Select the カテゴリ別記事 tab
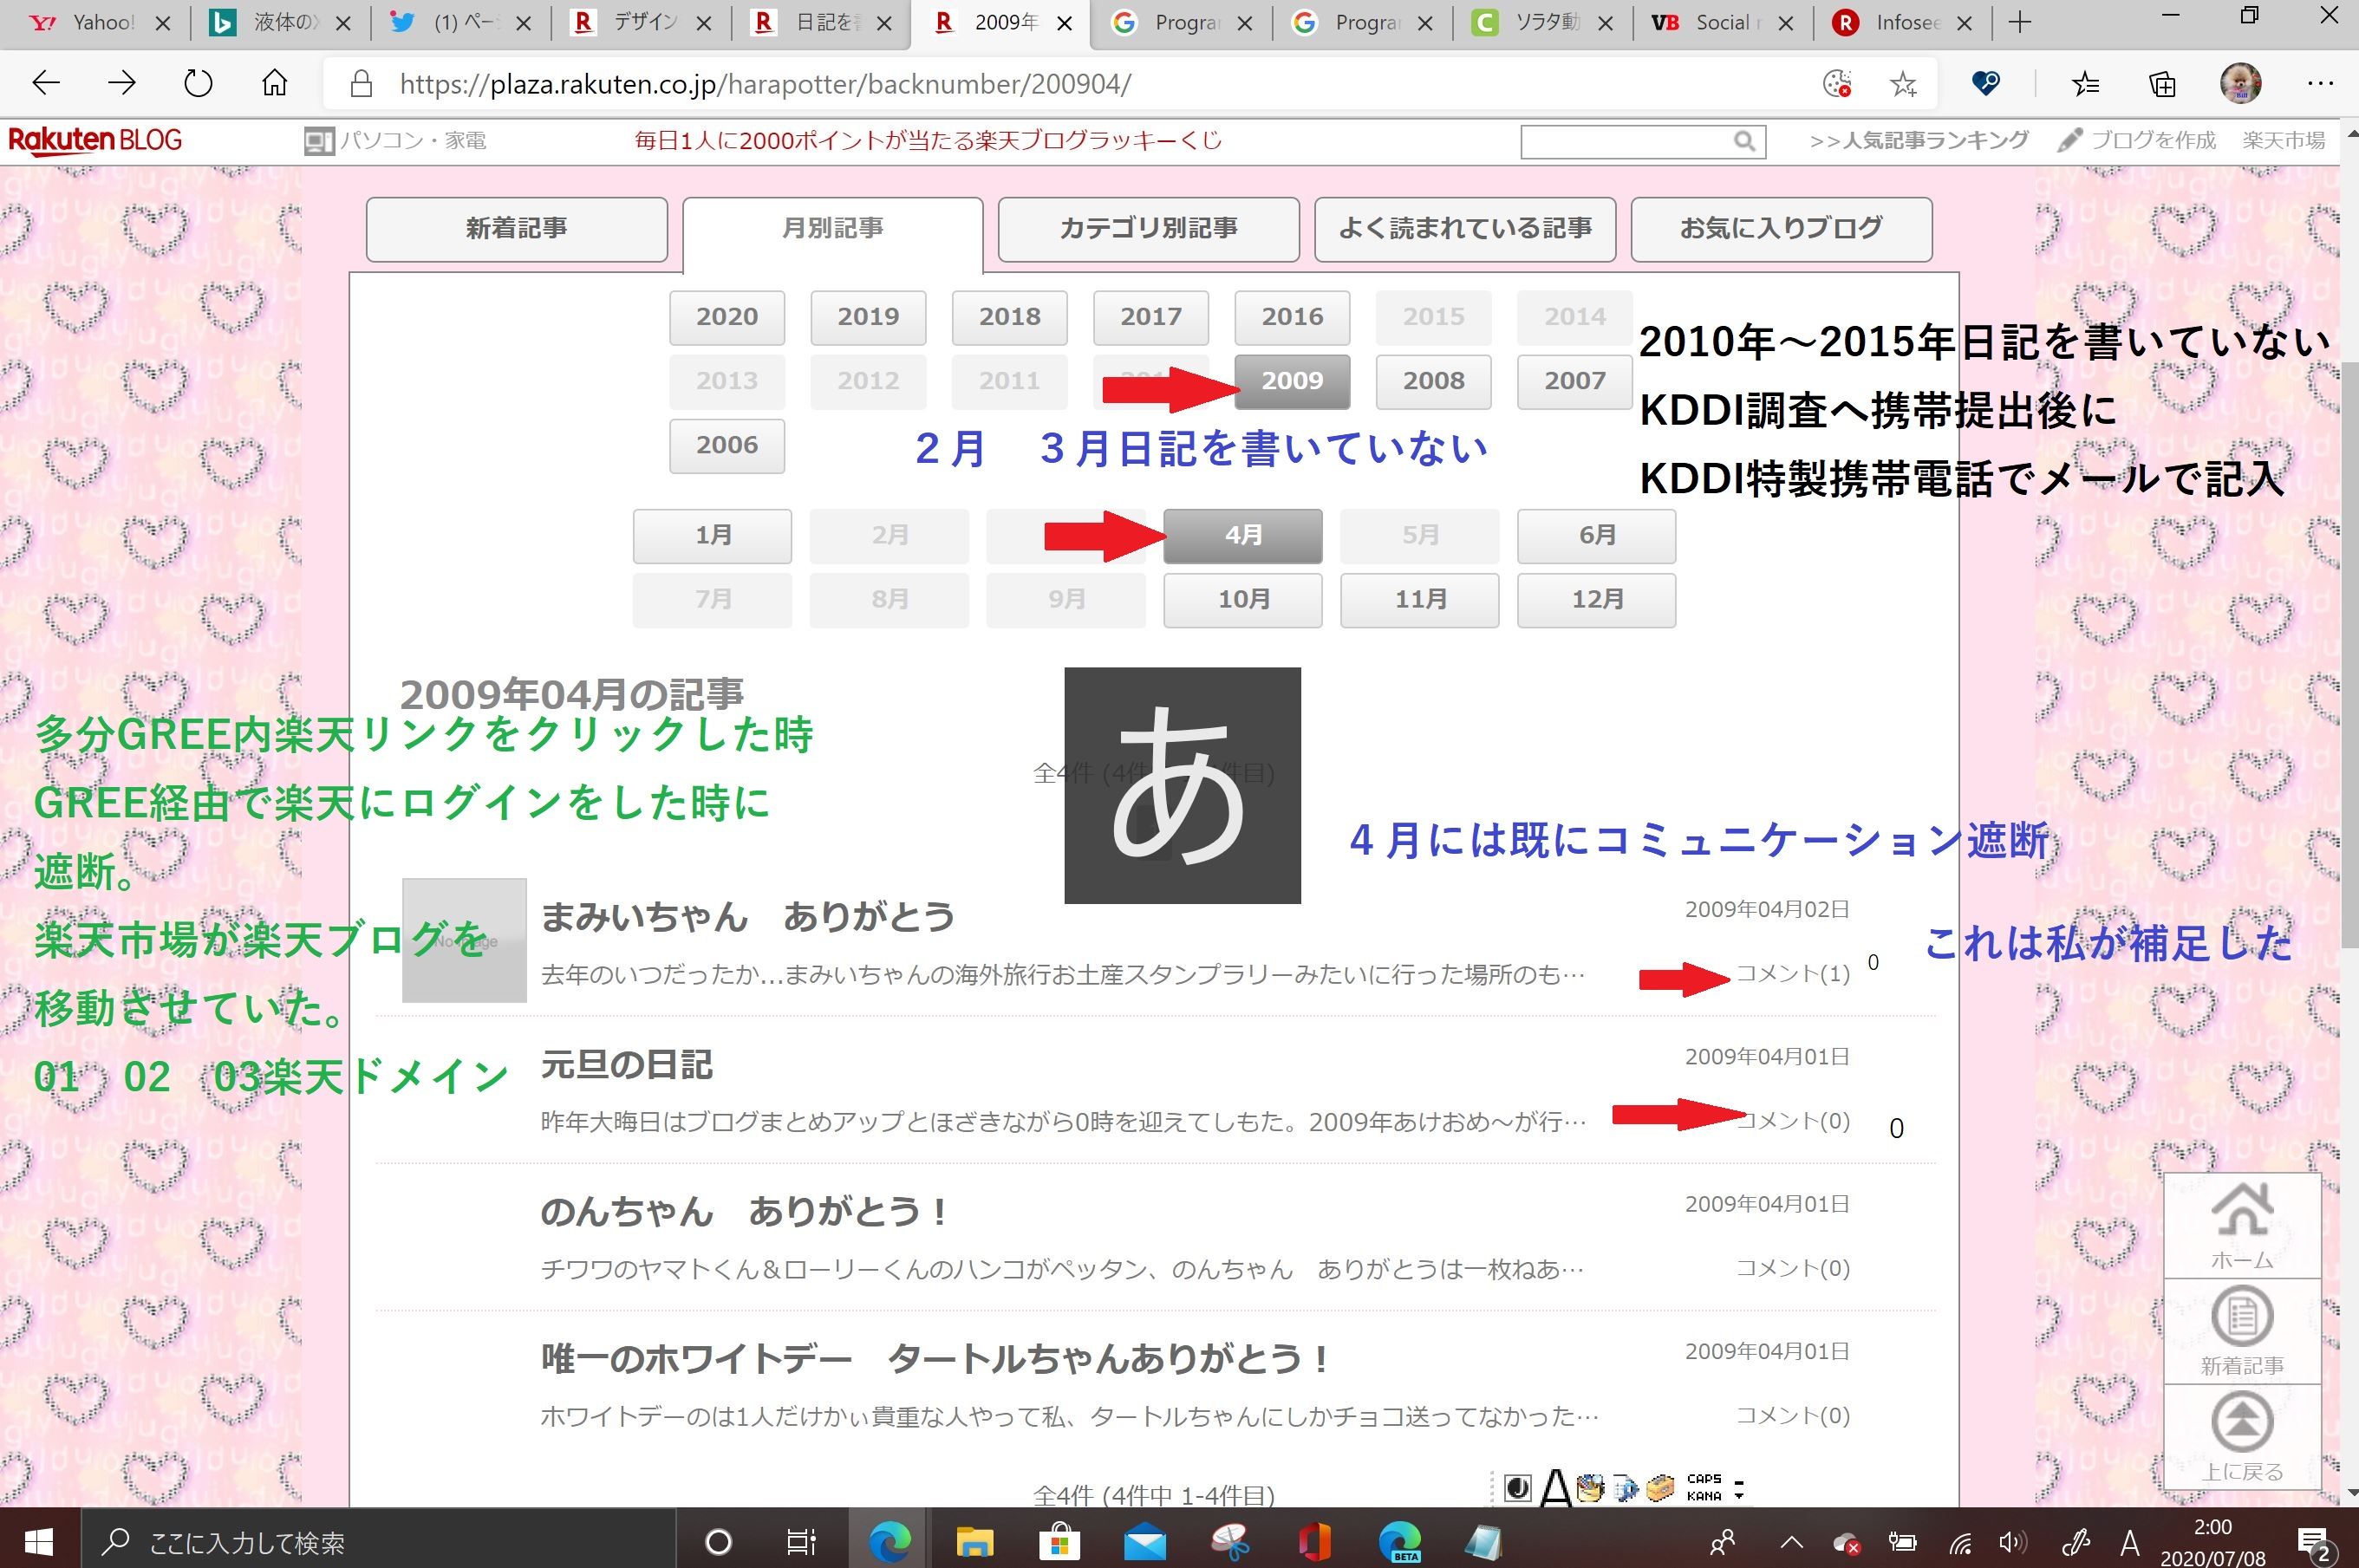 (1148, 229)
